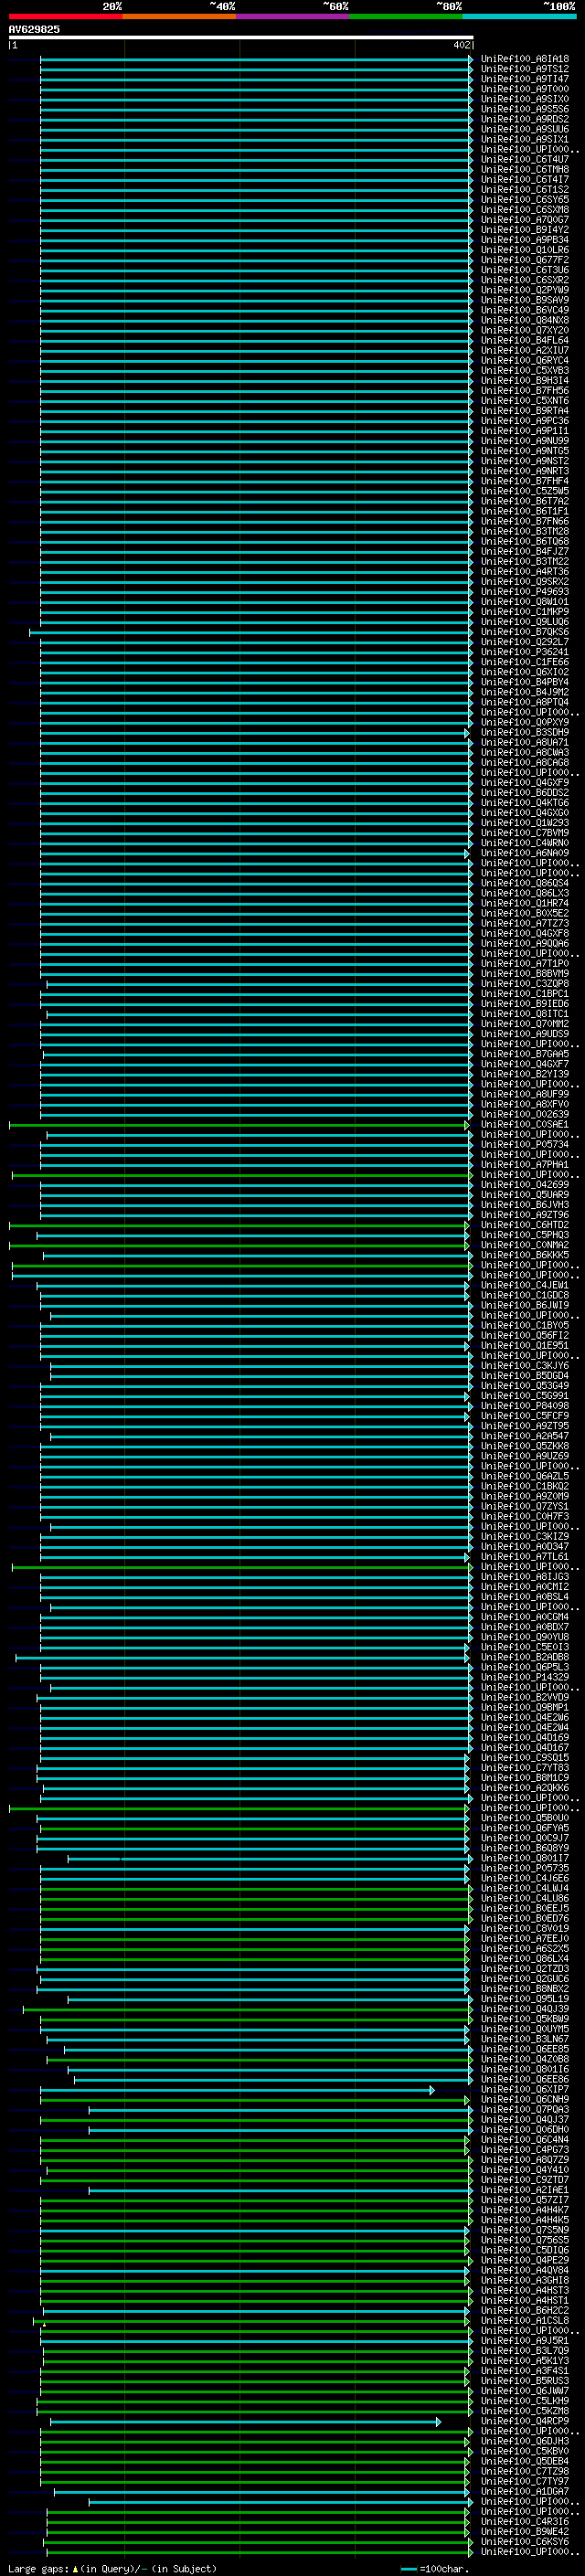
Task: Click the green alignment bar for UniRef100_C0NMA2
Action: tap(240, 1246)
